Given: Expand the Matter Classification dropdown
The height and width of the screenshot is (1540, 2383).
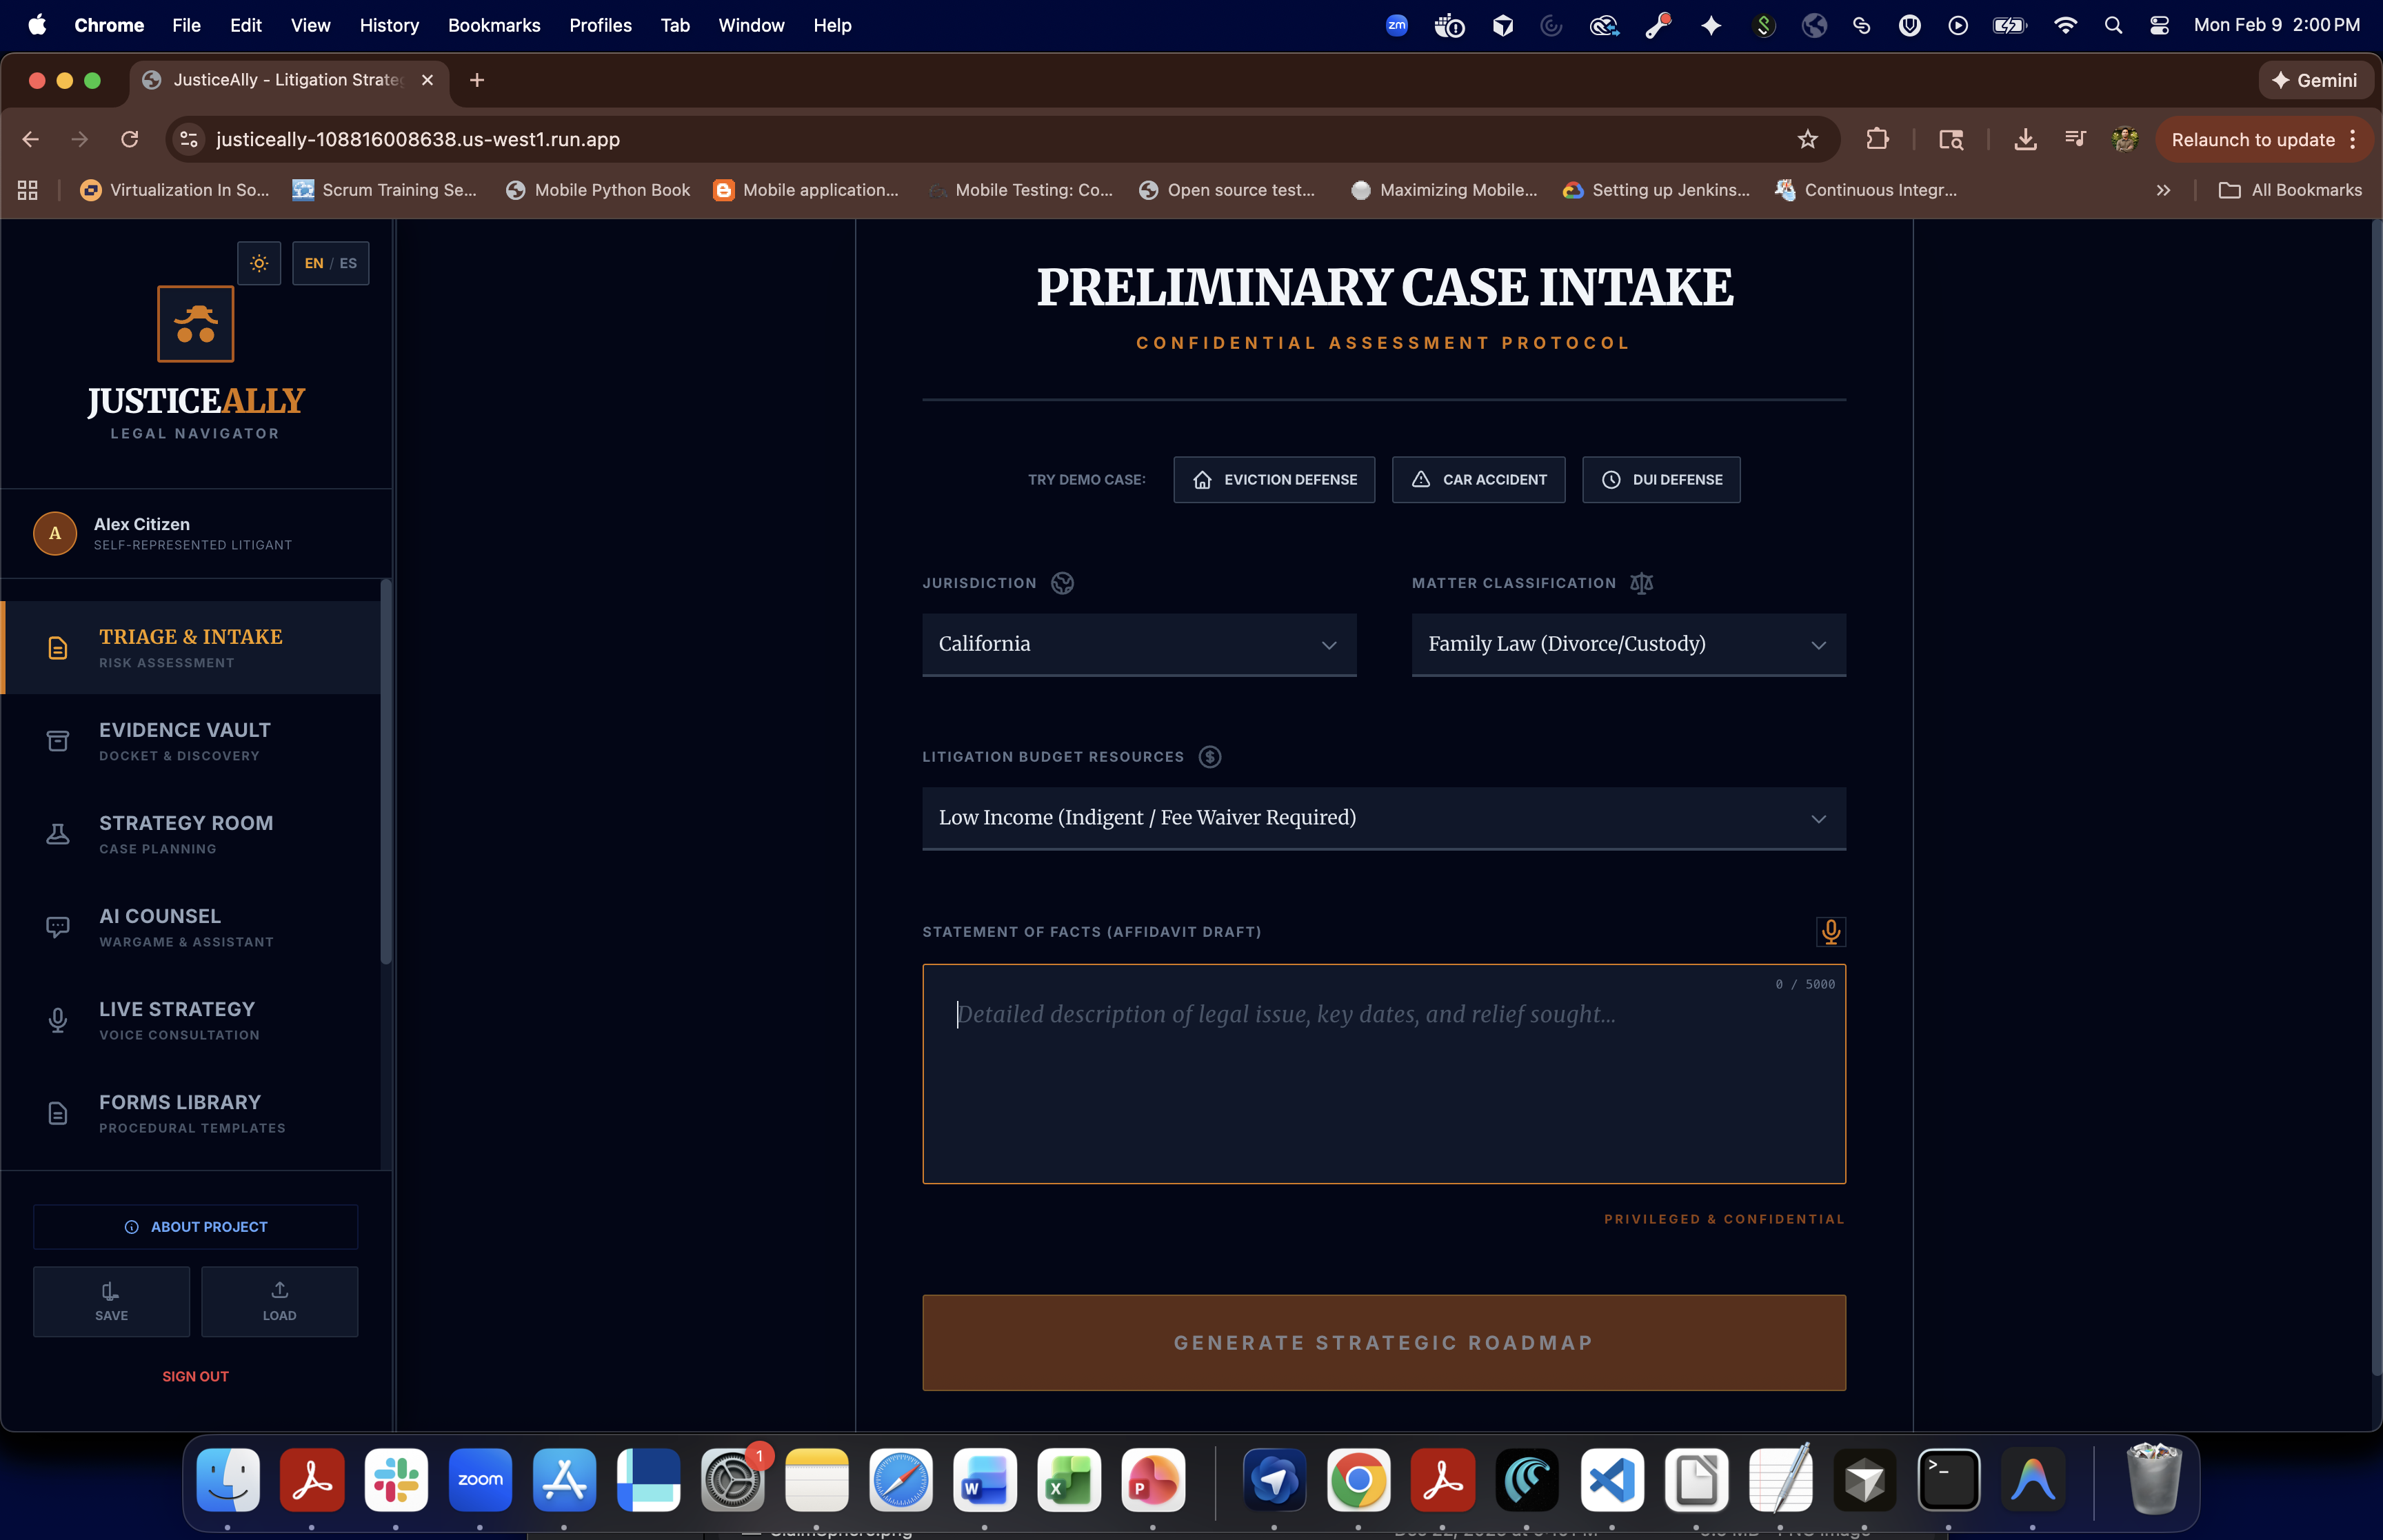Looking at the screenshot, I should coord(1627,644).
